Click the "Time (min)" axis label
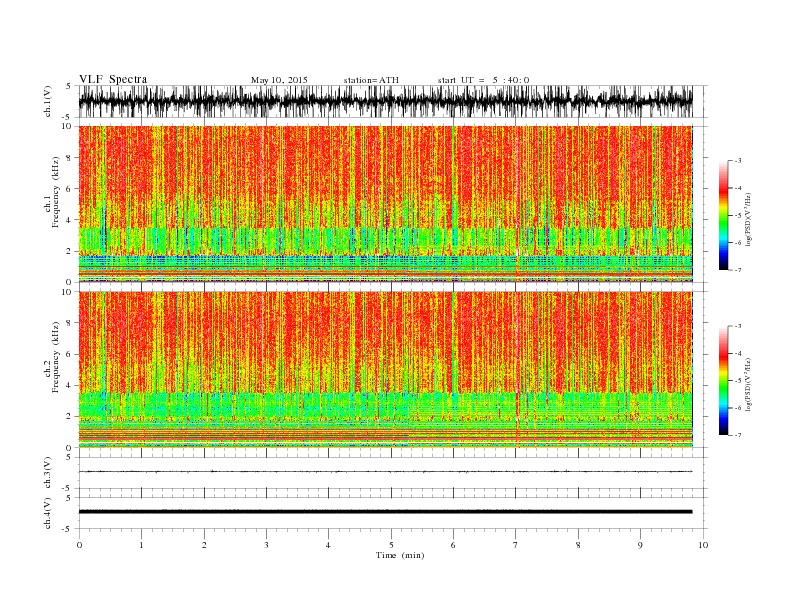 (400, 555)
